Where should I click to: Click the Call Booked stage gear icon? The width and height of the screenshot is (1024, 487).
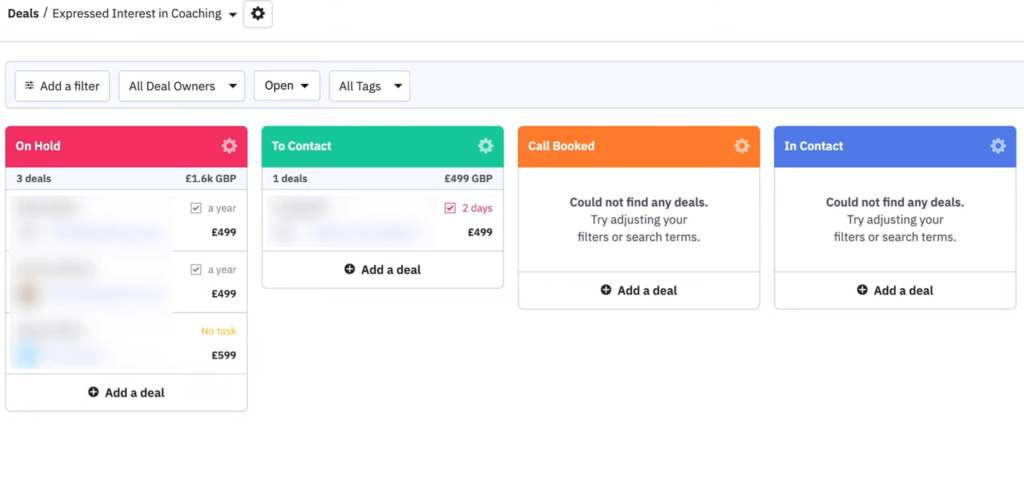(x=741, y=146)
